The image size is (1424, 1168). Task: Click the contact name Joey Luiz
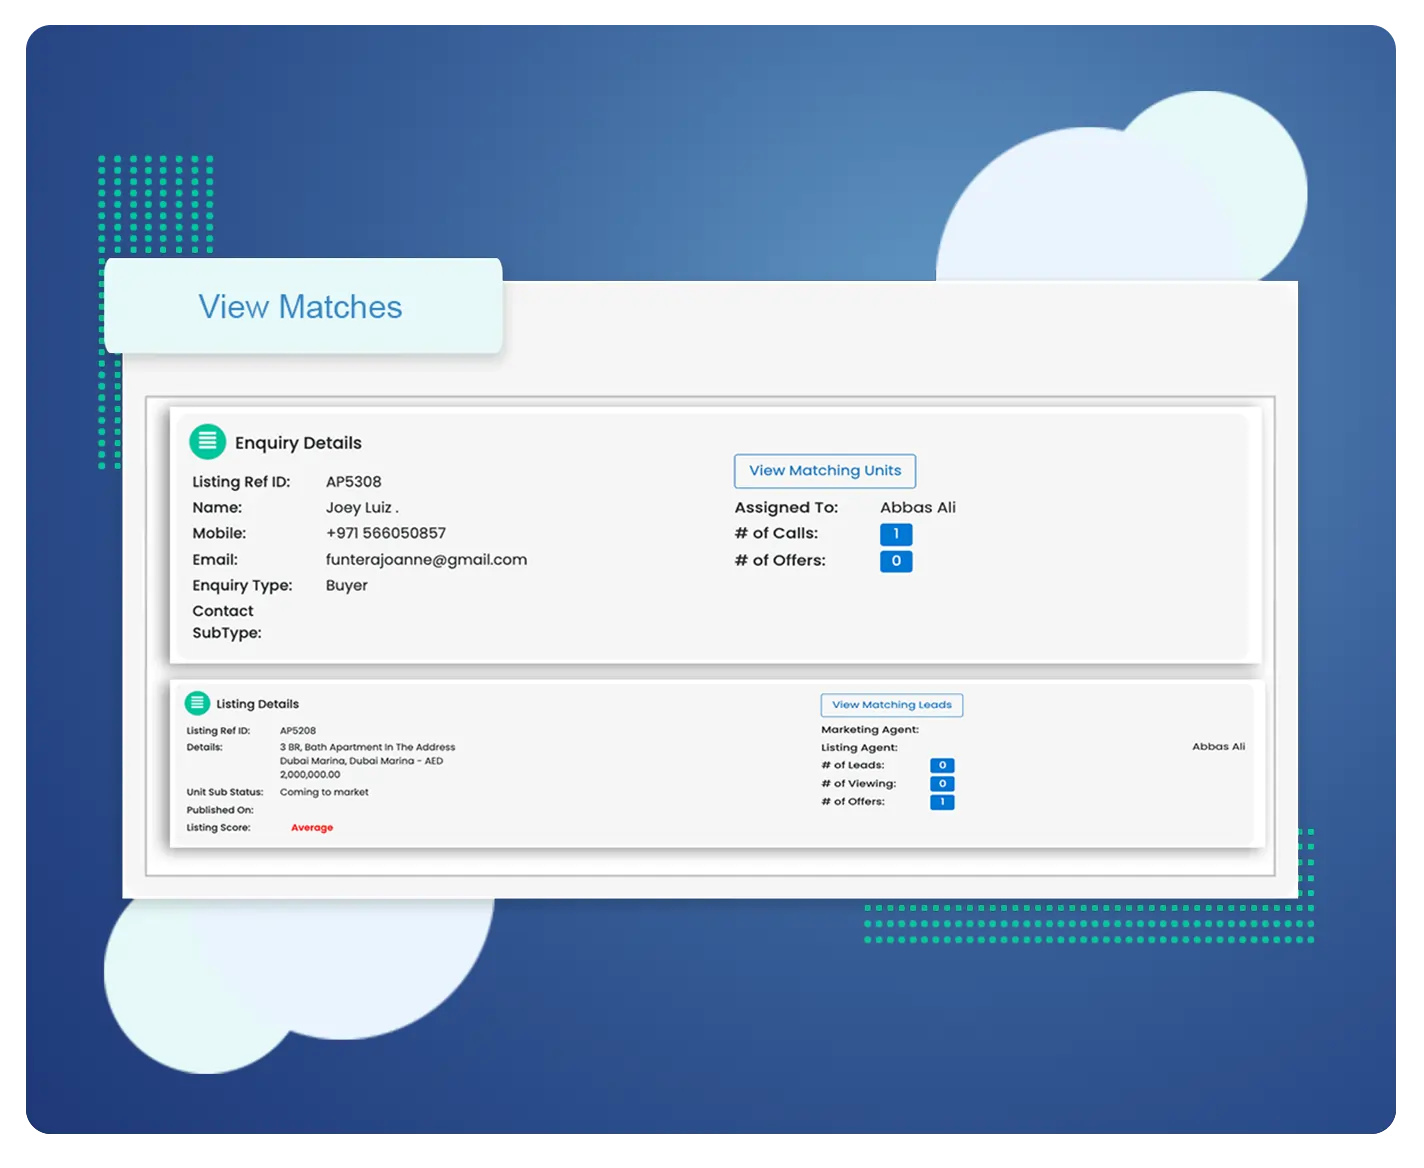360,508
